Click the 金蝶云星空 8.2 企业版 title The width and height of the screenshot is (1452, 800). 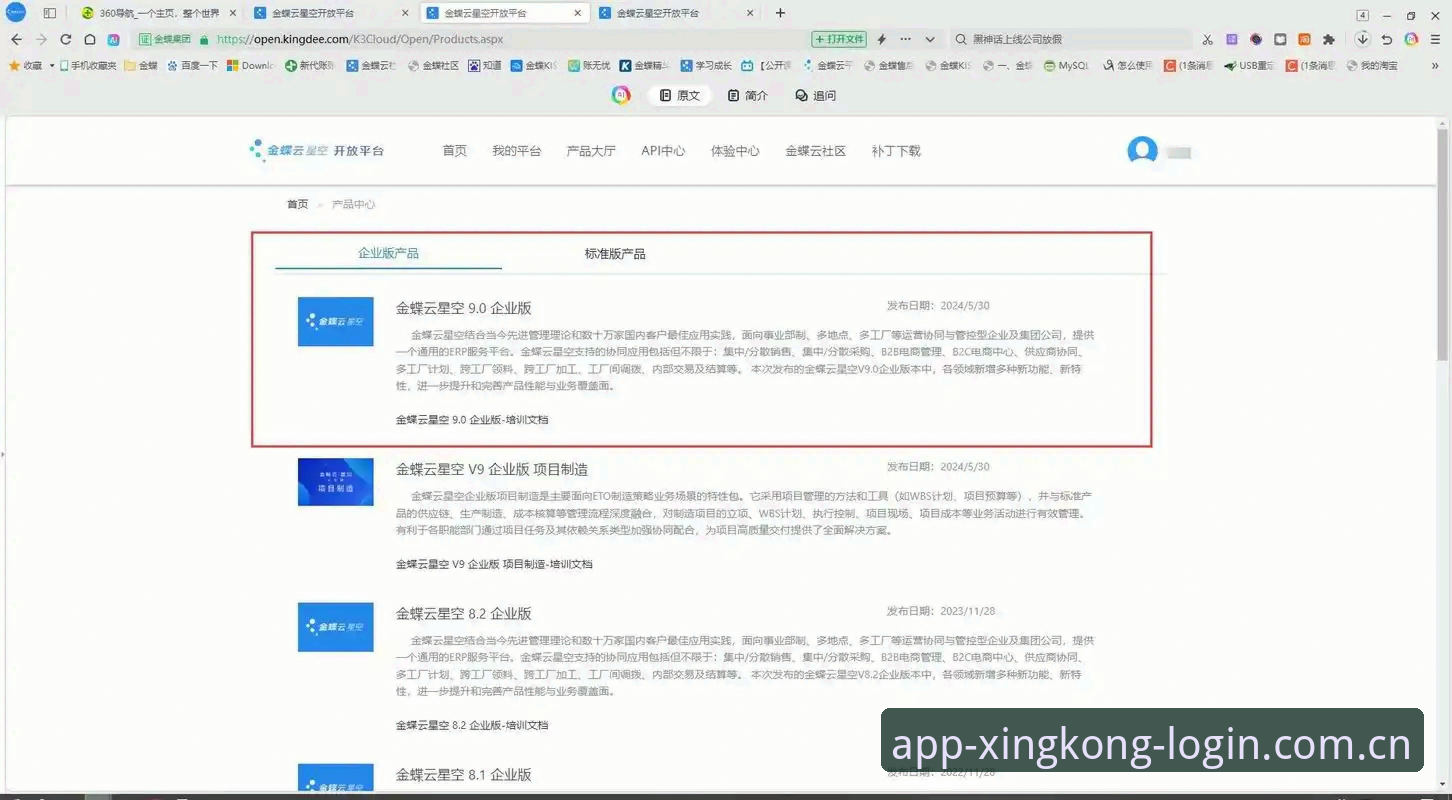click(x=463, y=613)
